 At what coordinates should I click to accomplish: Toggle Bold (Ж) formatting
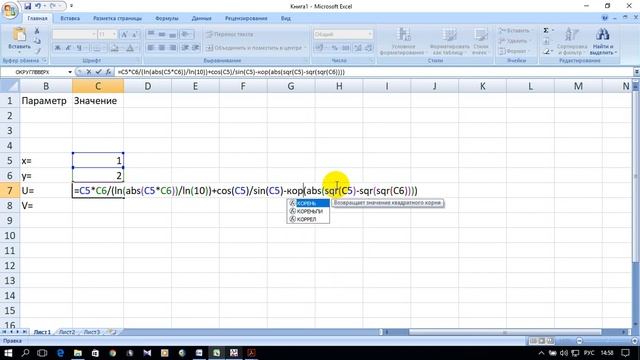58,48
